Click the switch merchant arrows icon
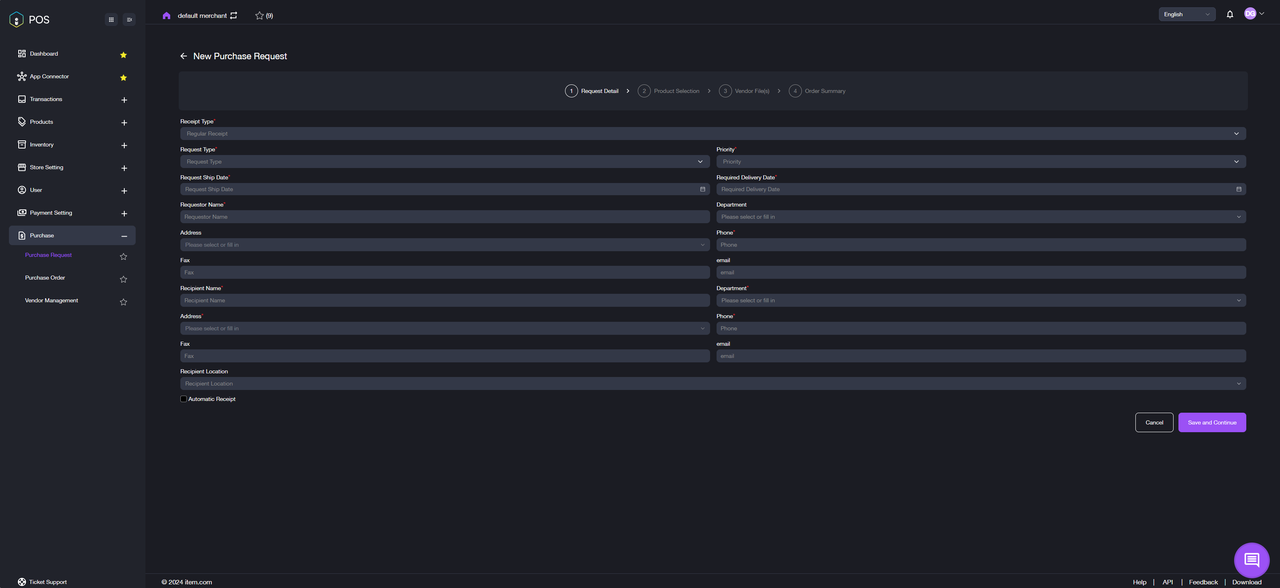The width and height of the screenshot is (1280, 588). [234, 15]
